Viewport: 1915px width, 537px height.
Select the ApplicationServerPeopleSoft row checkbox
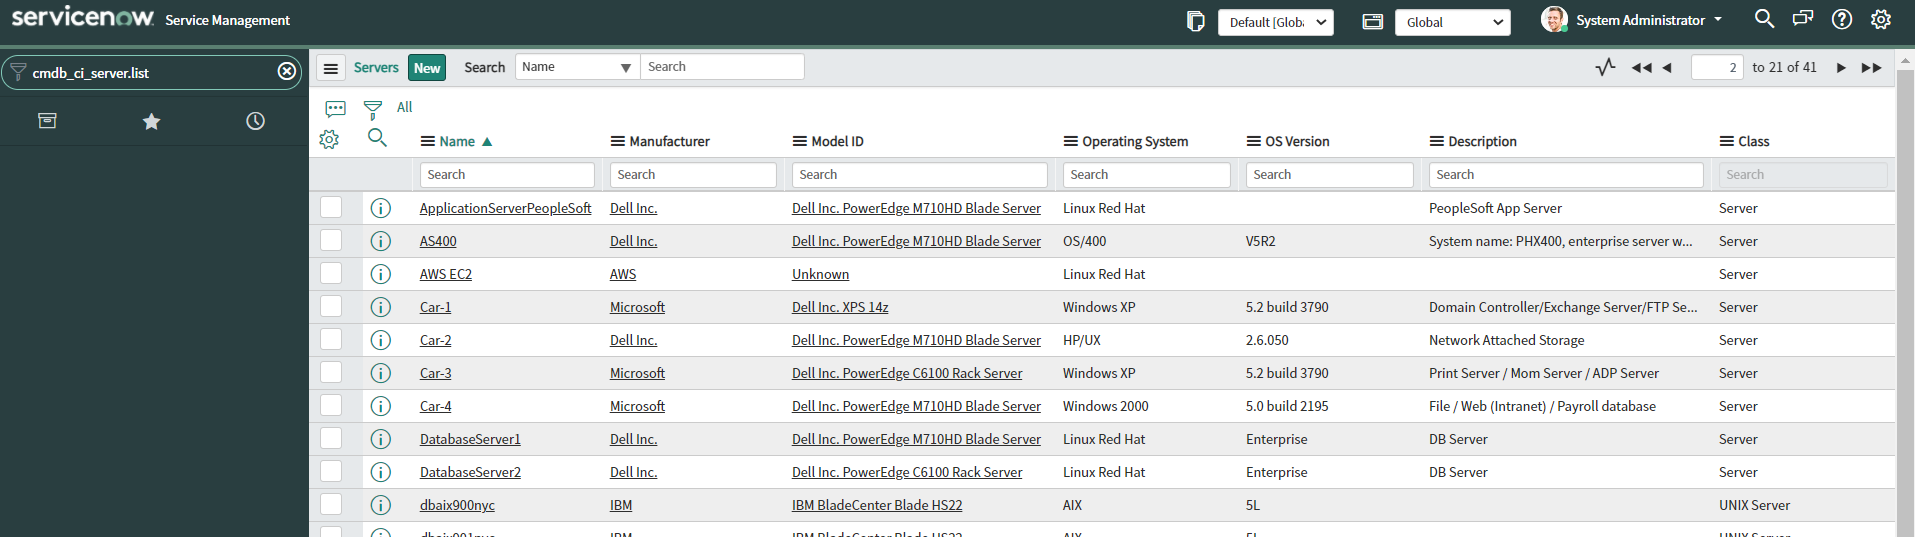pyautogui.click(x=331, y=207)
